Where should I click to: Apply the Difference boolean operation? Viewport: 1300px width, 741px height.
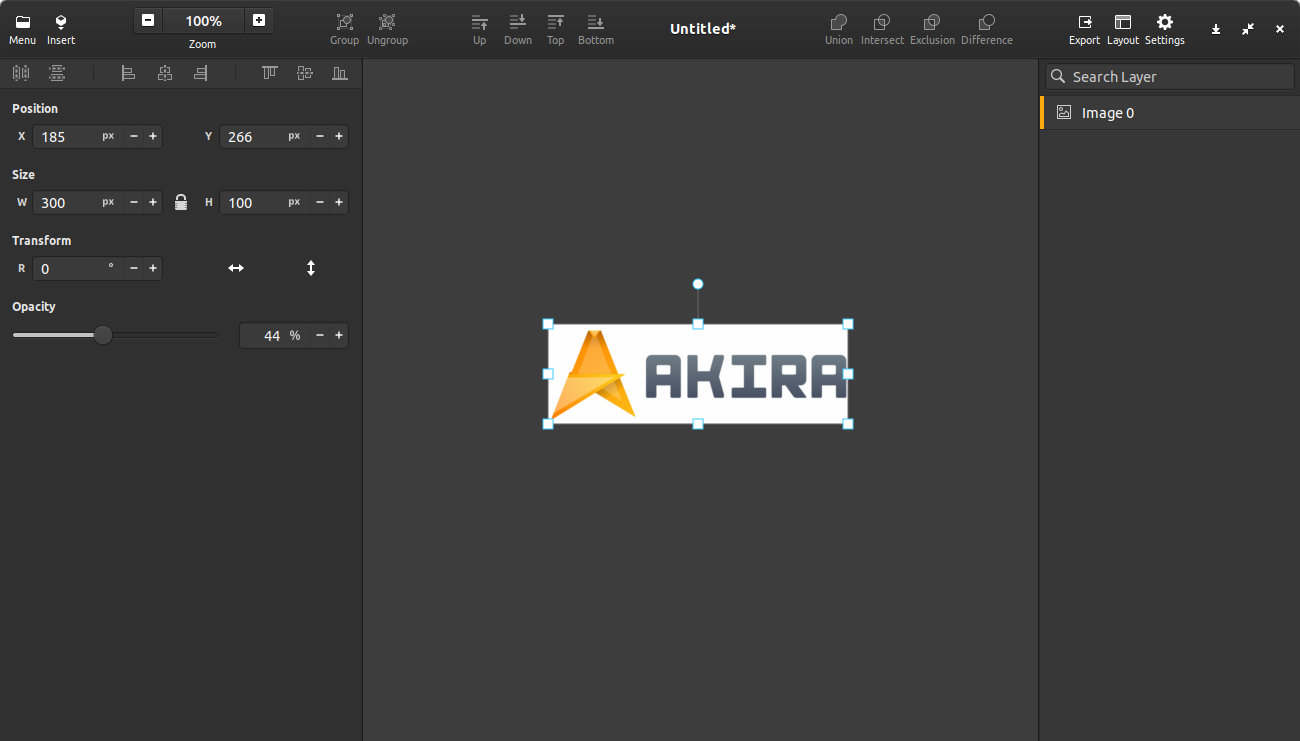coord(986,28)
